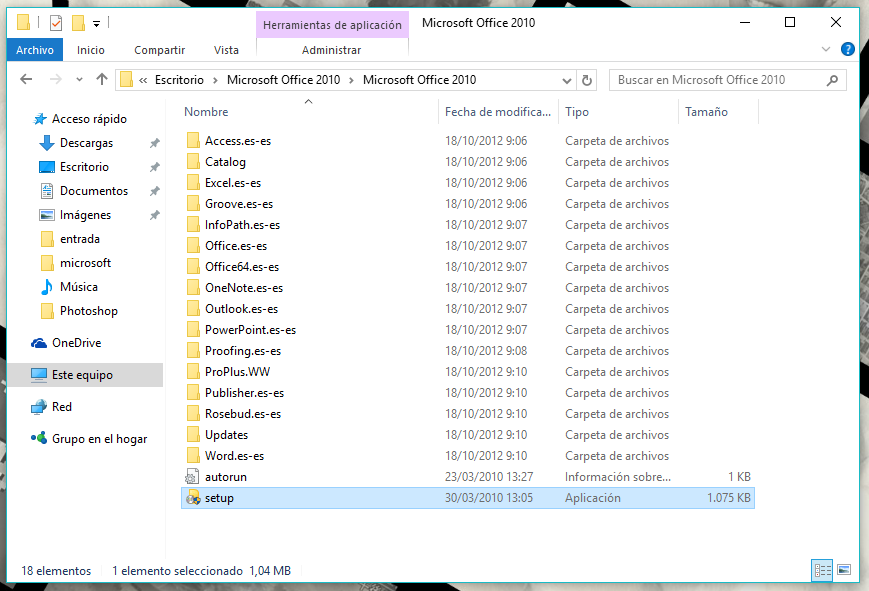Collapse the ribbon with the chevron
This screenshot has width=869, height=591.
826,49
